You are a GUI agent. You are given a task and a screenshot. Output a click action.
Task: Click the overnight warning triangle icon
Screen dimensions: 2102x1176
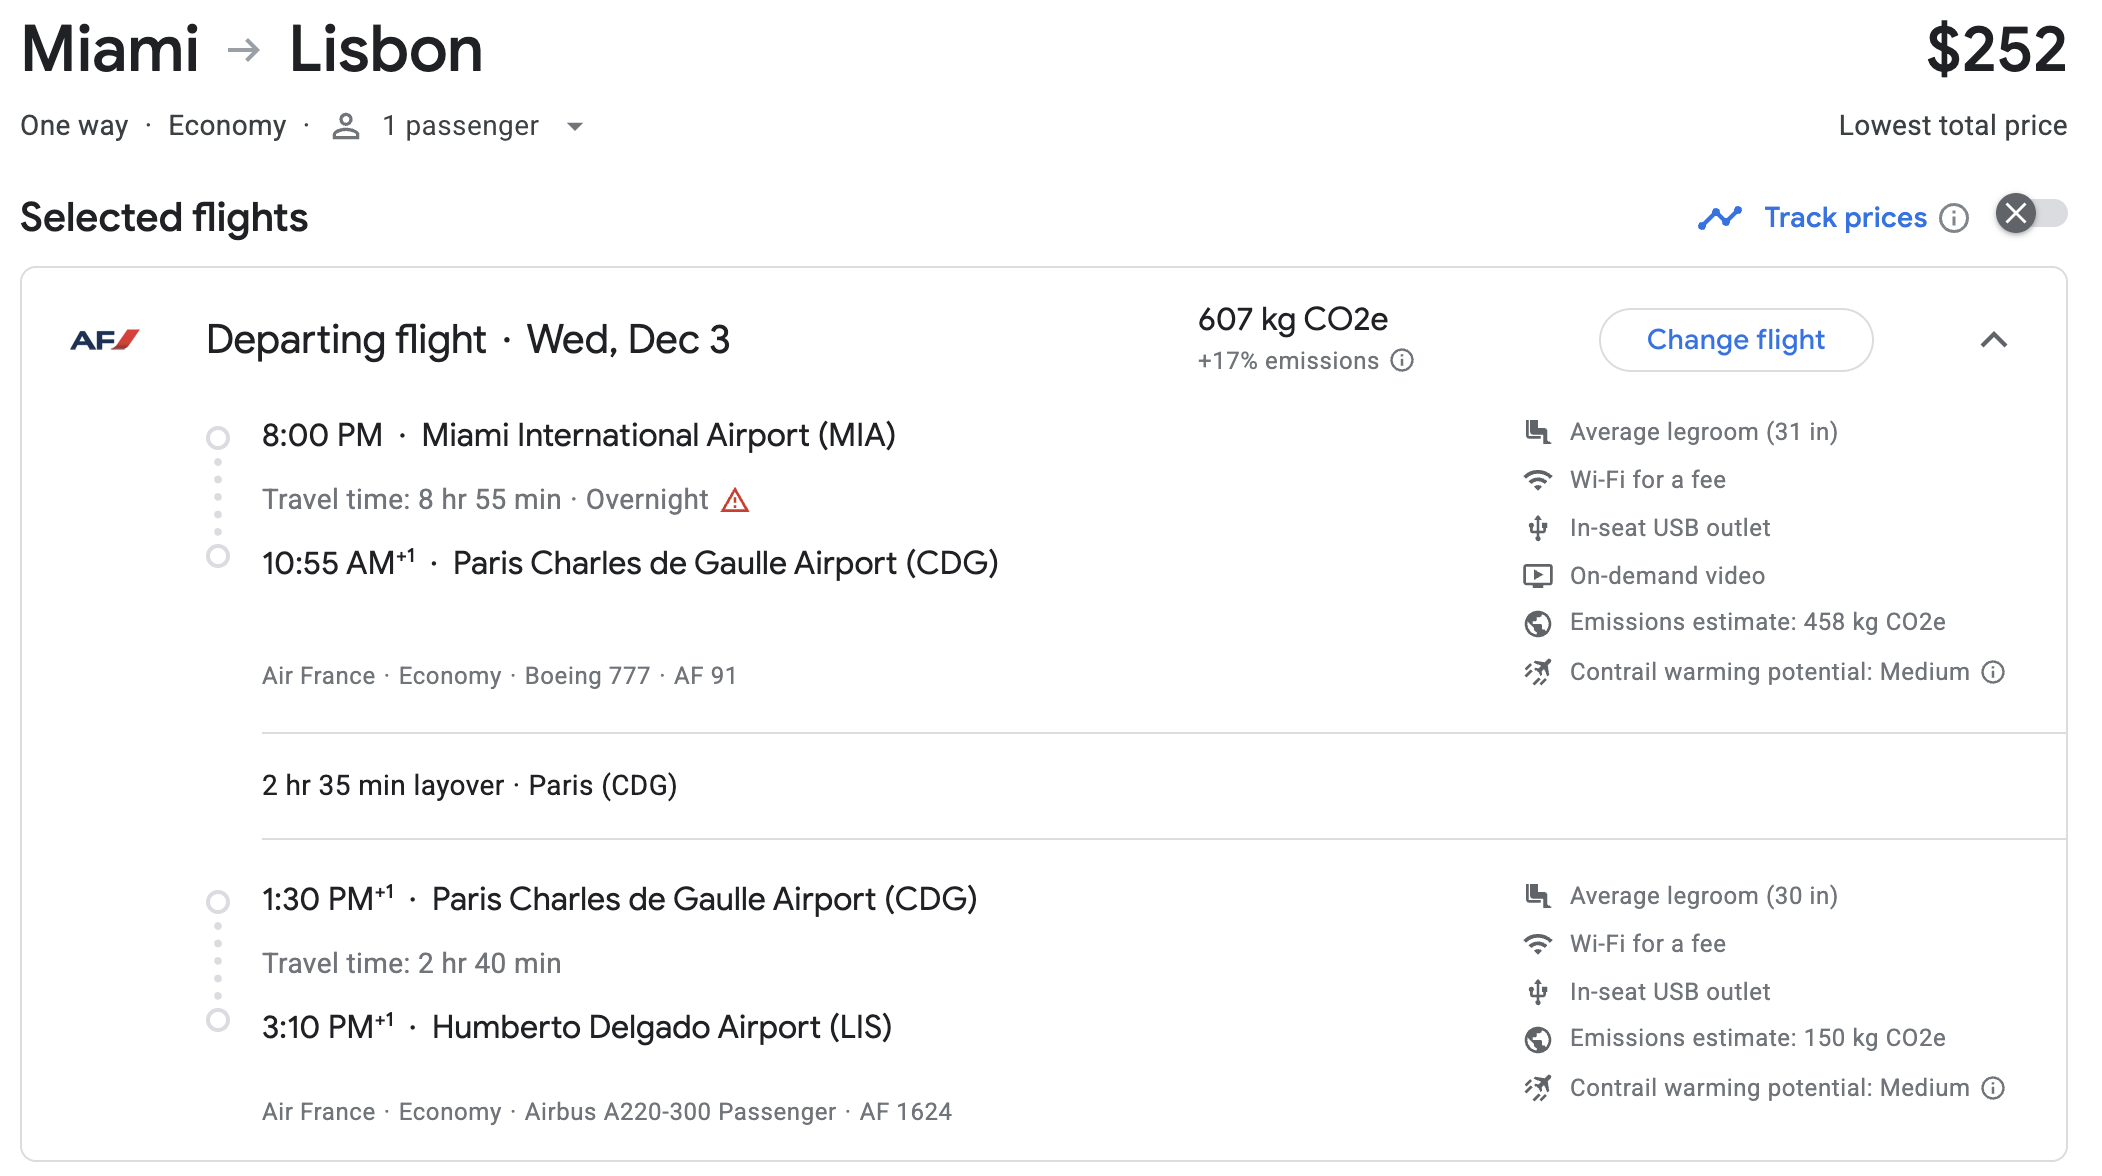[x=735, y=500]
